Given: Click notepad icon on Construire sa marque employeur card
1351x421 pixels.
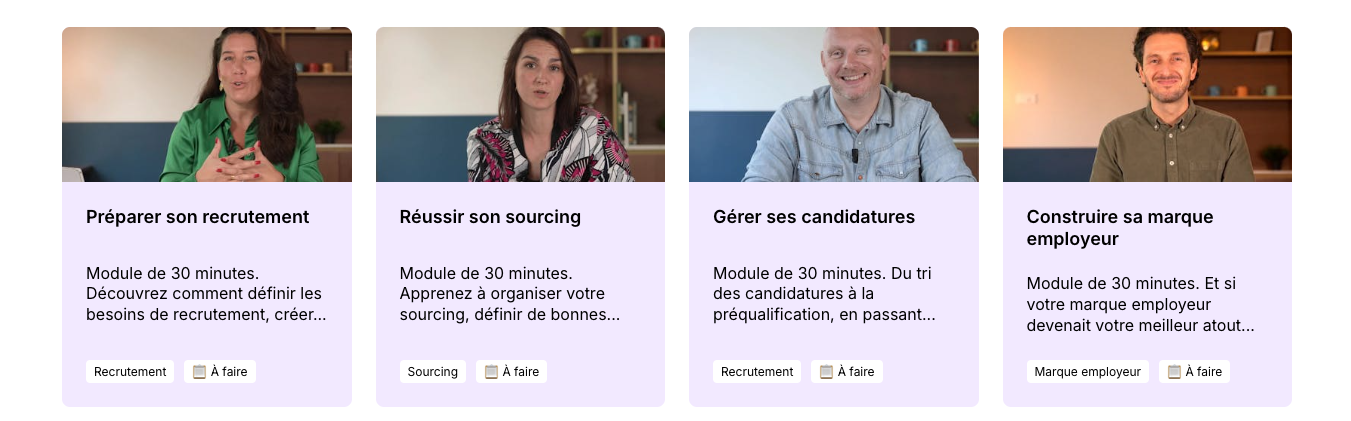Looking at the screenshot, I should (x=1174, y=372).
